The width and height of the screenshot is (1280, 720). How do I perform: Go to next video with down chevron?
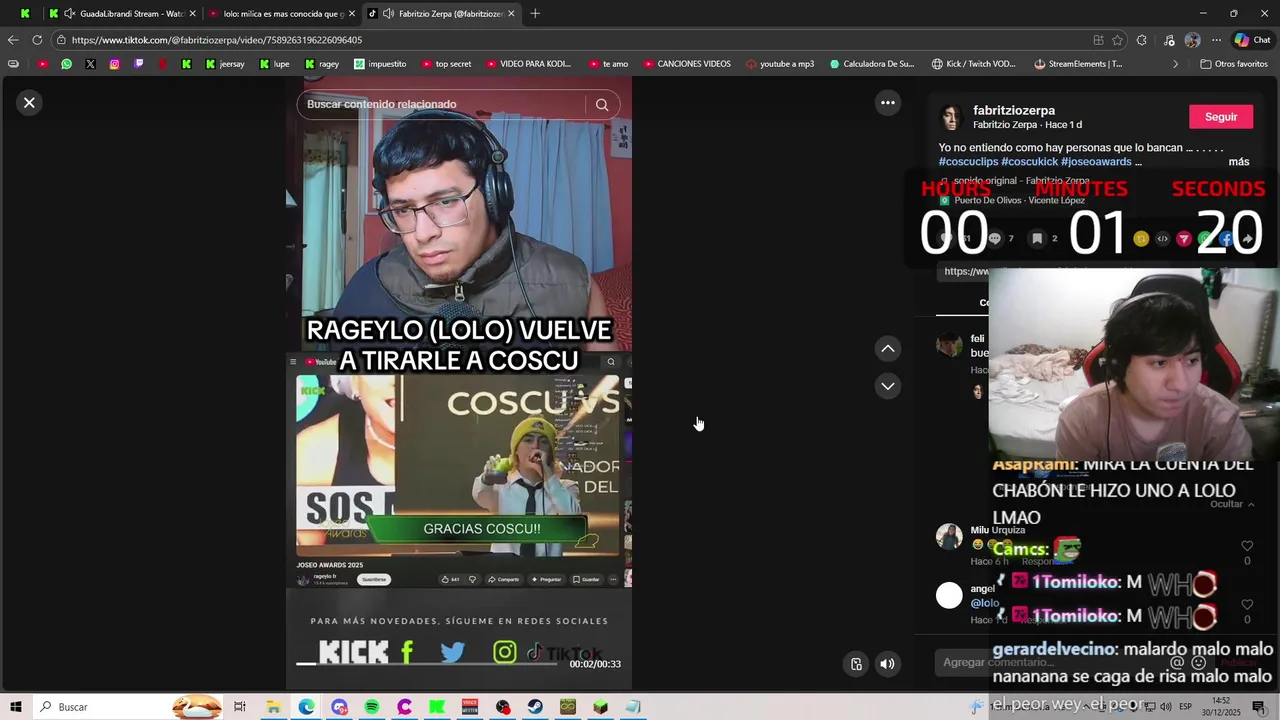887,386
